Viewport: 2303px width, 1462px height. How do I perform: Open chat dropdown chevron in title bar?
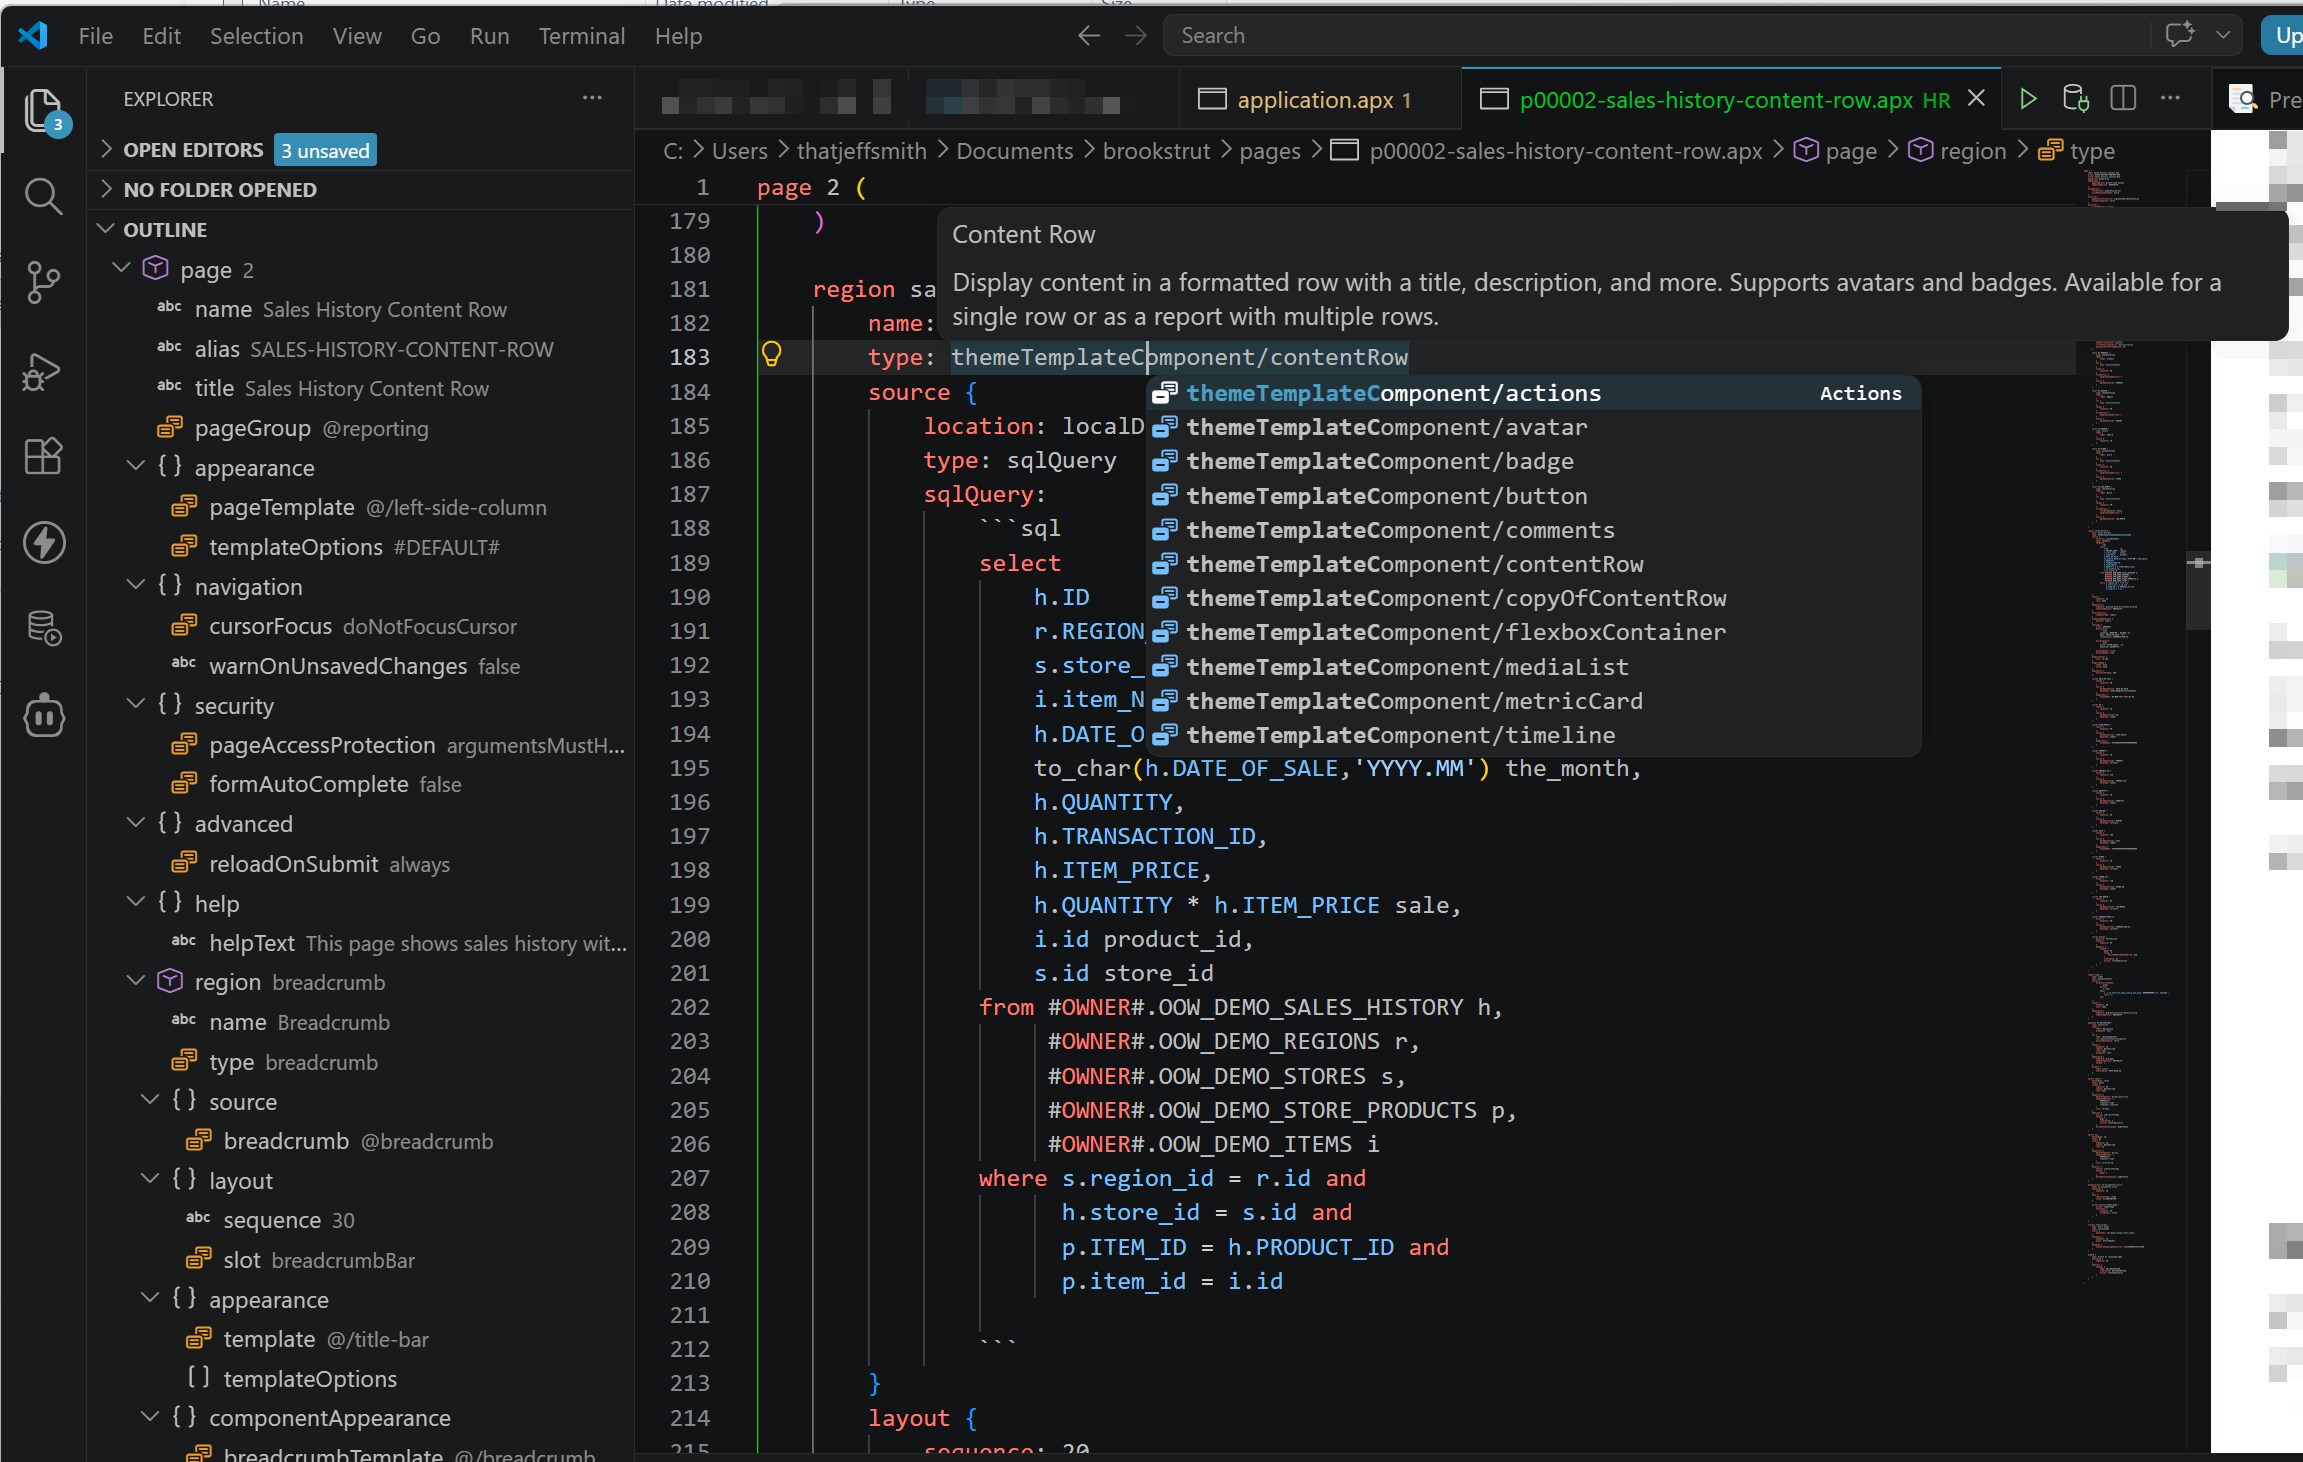click(2223, 35)
